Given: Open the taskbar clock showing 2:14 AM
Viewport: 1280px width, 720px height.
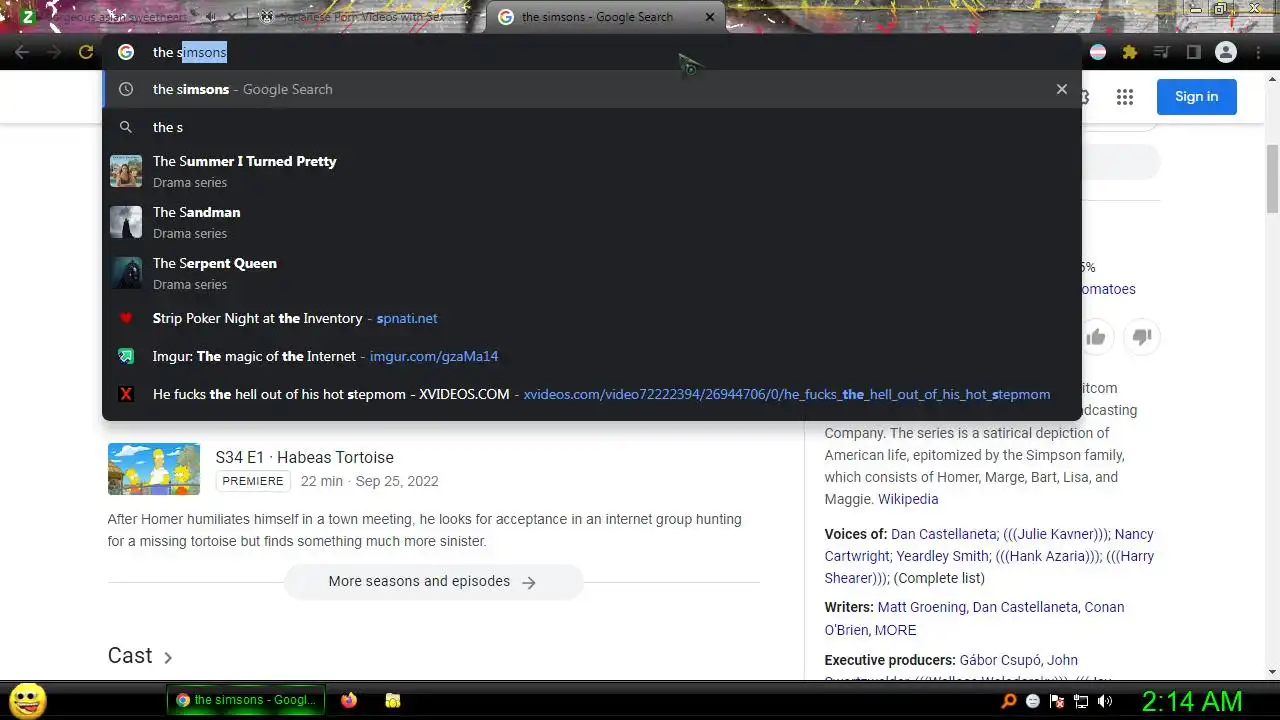Looking at the screenshot, I should (1192, 701).
